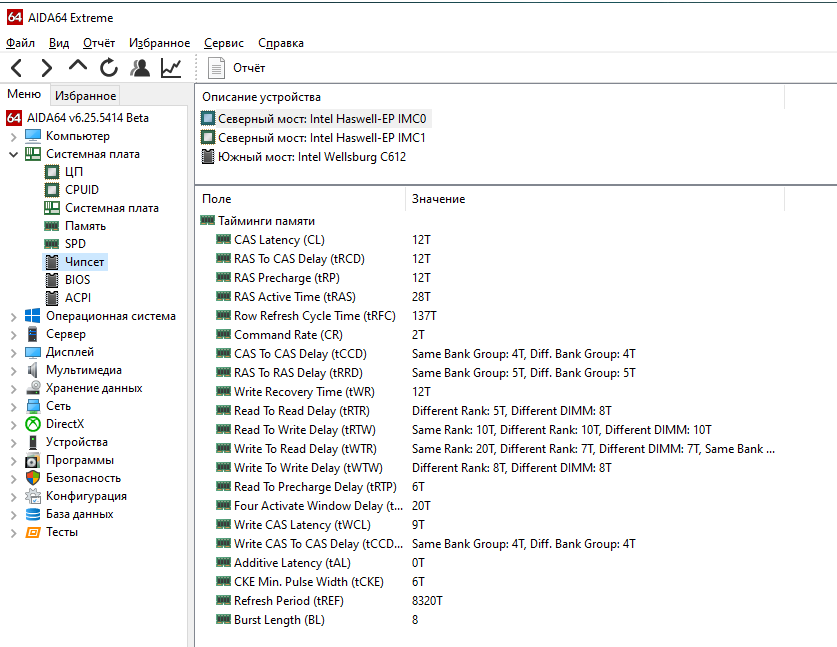Expand the Компьютер tree node
The height and width of the screenshot is (647, 837).
(x=13, y=137)
